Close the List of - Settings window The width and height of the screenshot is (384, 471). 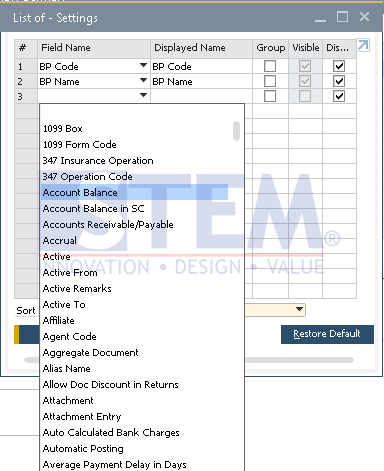364,17
